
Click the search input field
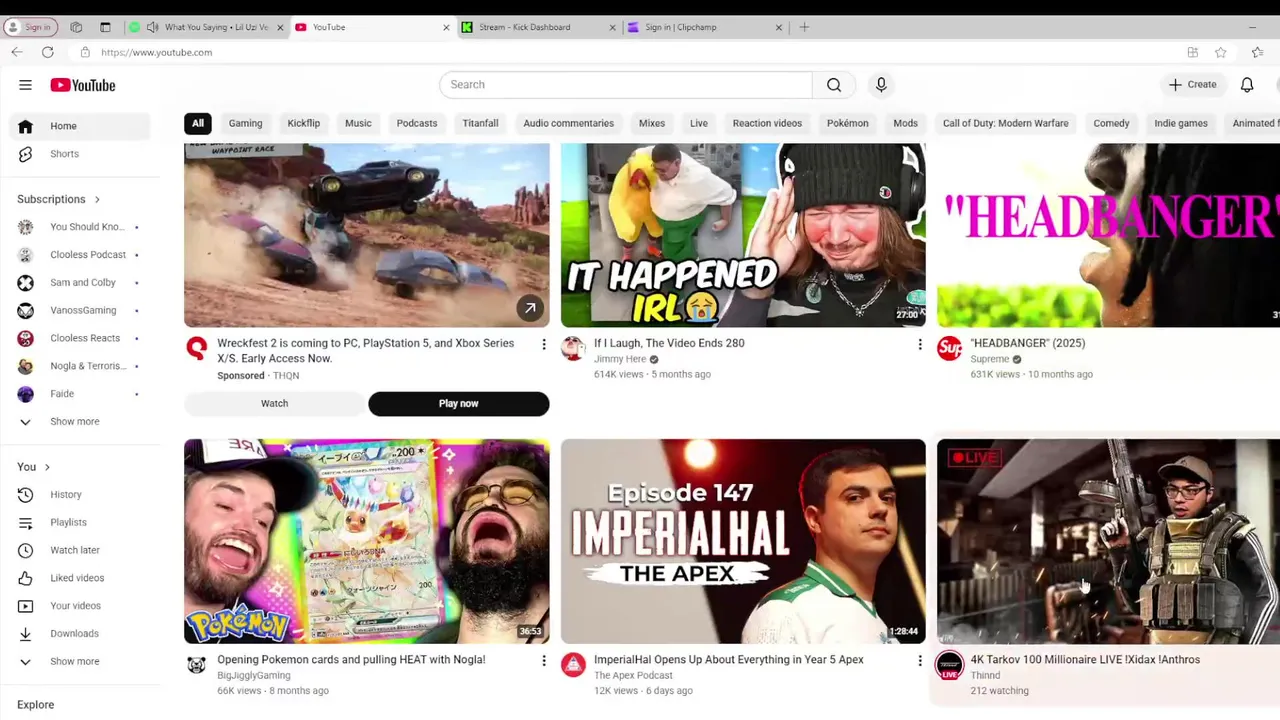coord(626,85)
